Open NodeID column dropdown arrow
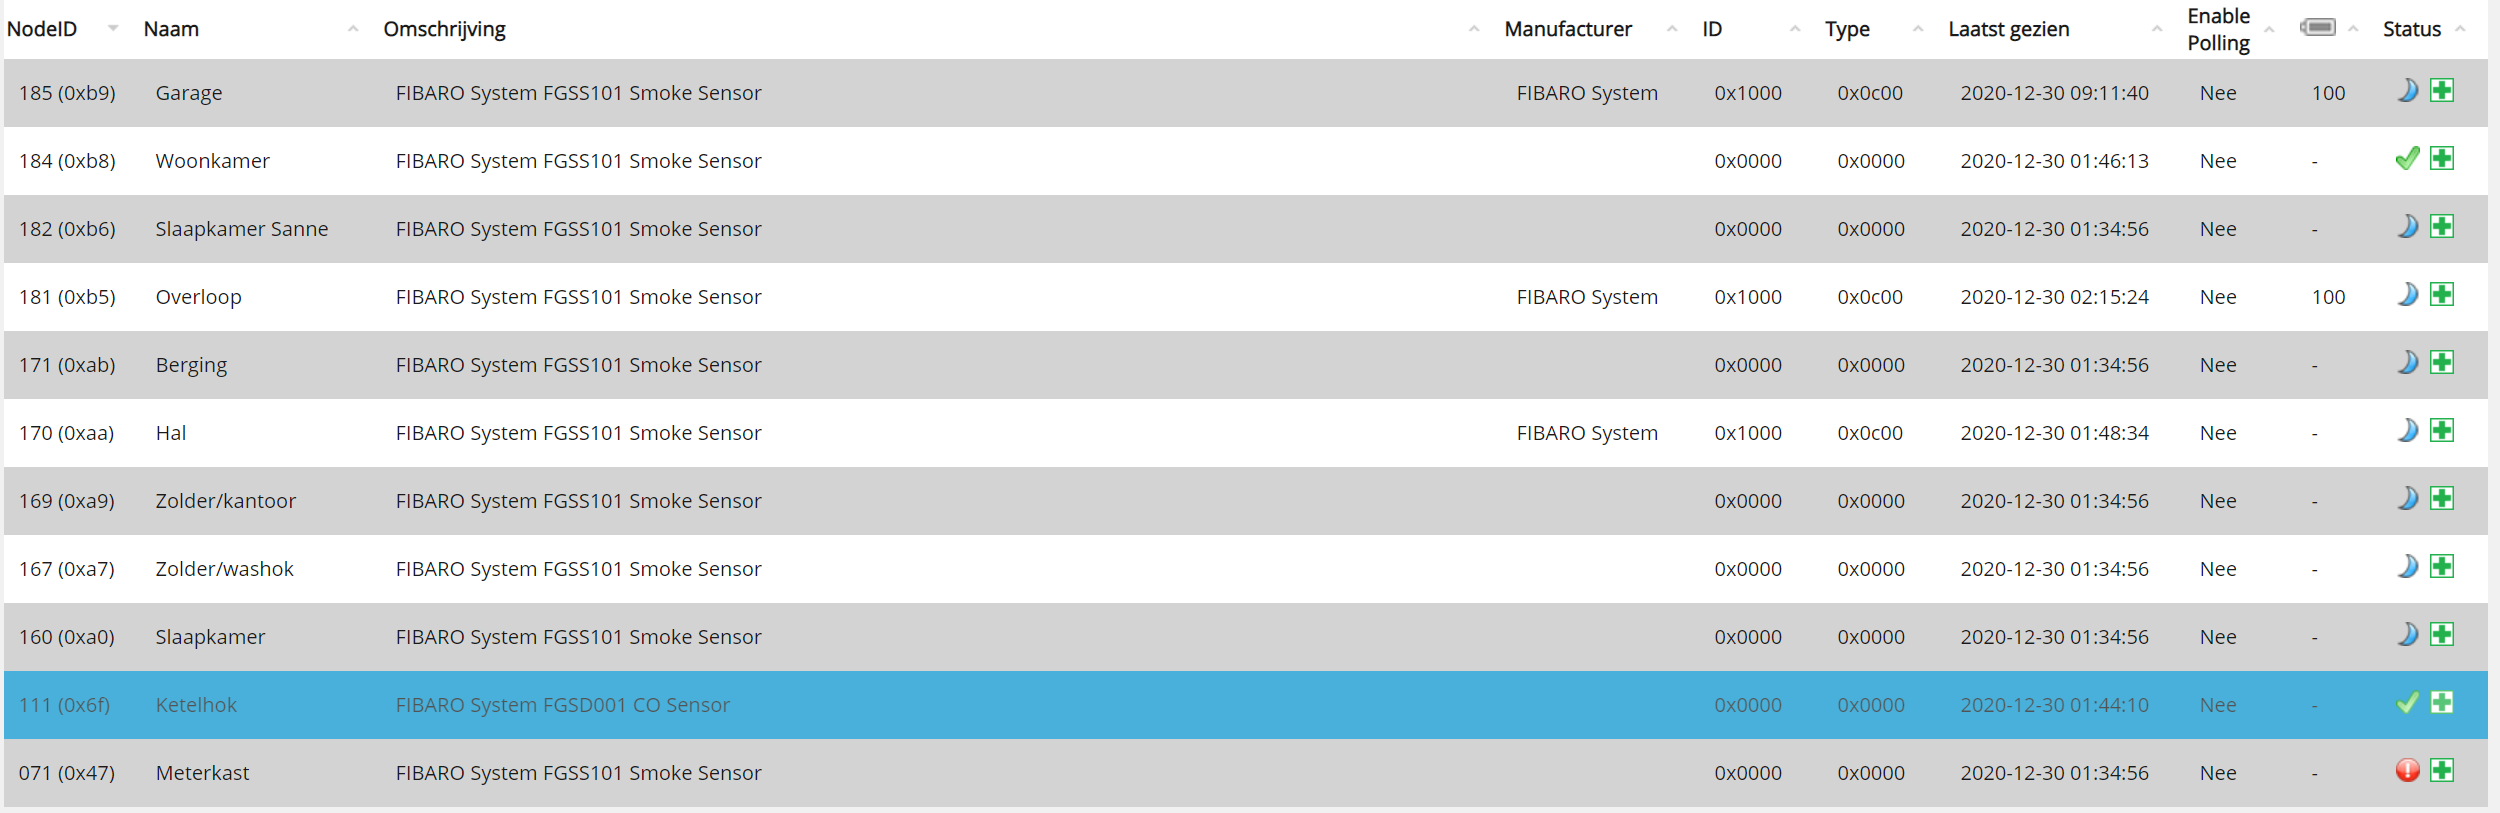Screen dimensions: 2500x813 [x=113, y=29]
